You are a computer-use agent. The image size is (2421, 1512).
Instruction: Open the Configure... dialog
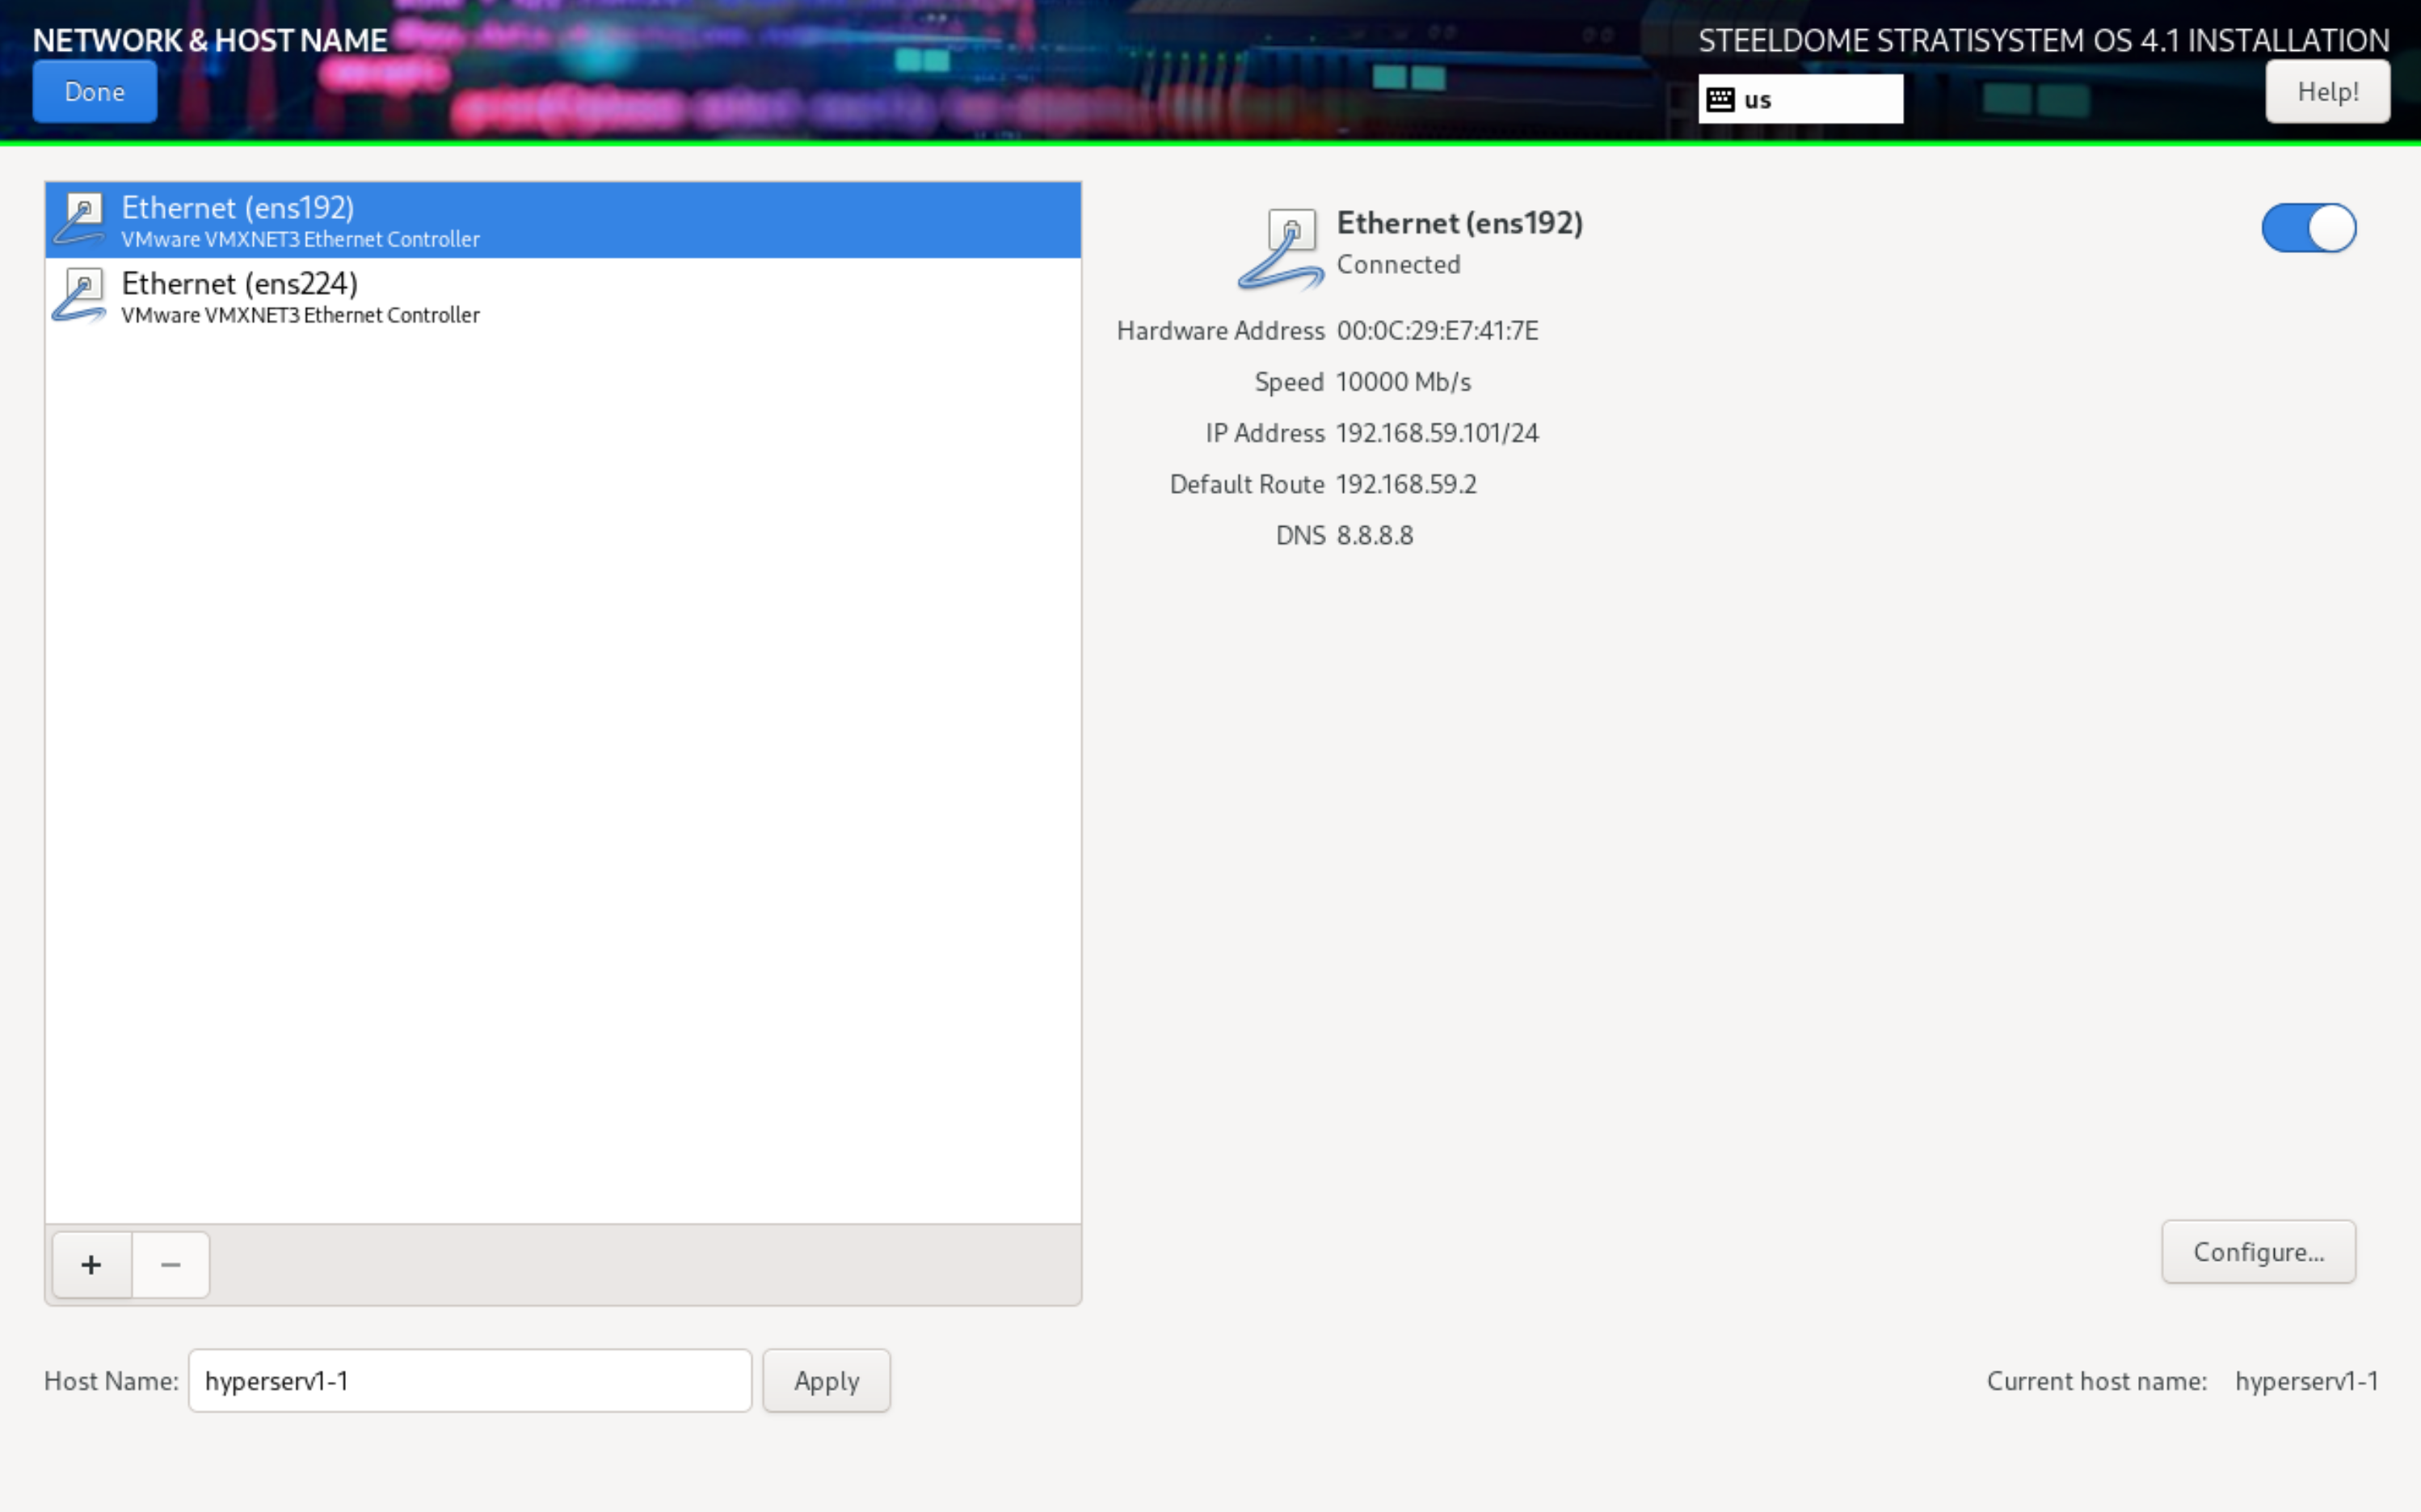click(2258, 1252)
